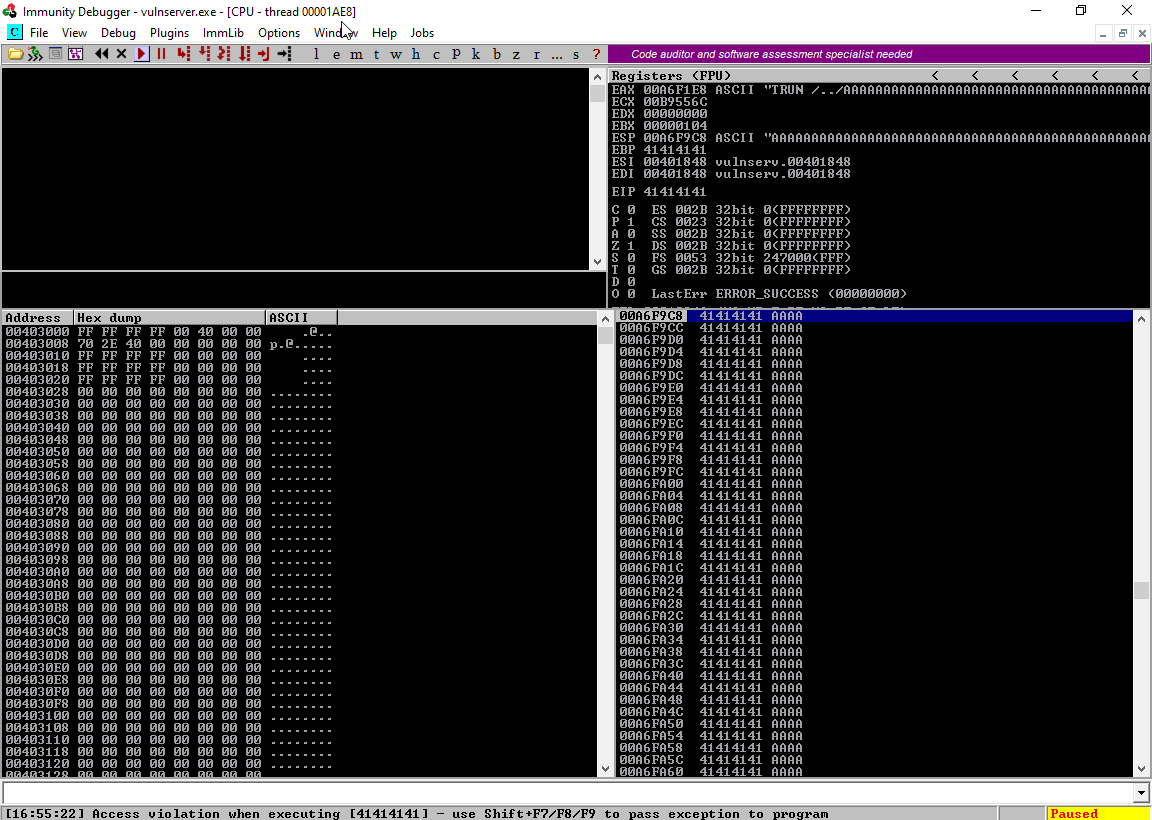Expand the command bar dropdown arrow
Image resolution: width=1152 pixels, height=820 pixels.
pyautogui.click(x=1142, y=793)
